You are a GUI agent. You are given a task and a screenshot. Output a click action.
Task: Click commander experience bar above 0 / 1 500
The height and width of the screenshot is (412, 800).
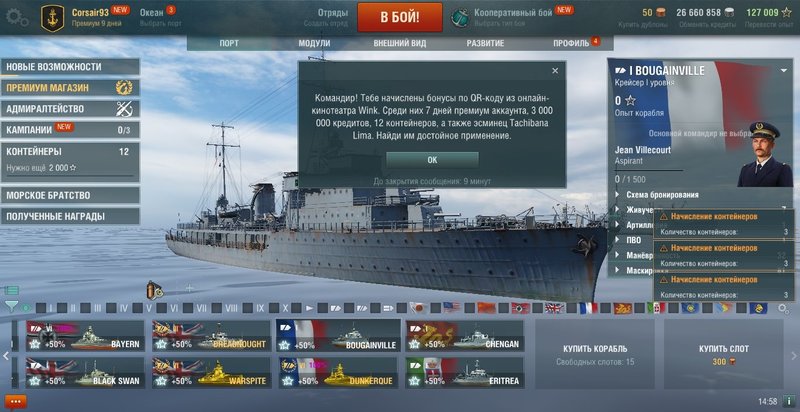(648, 170)
